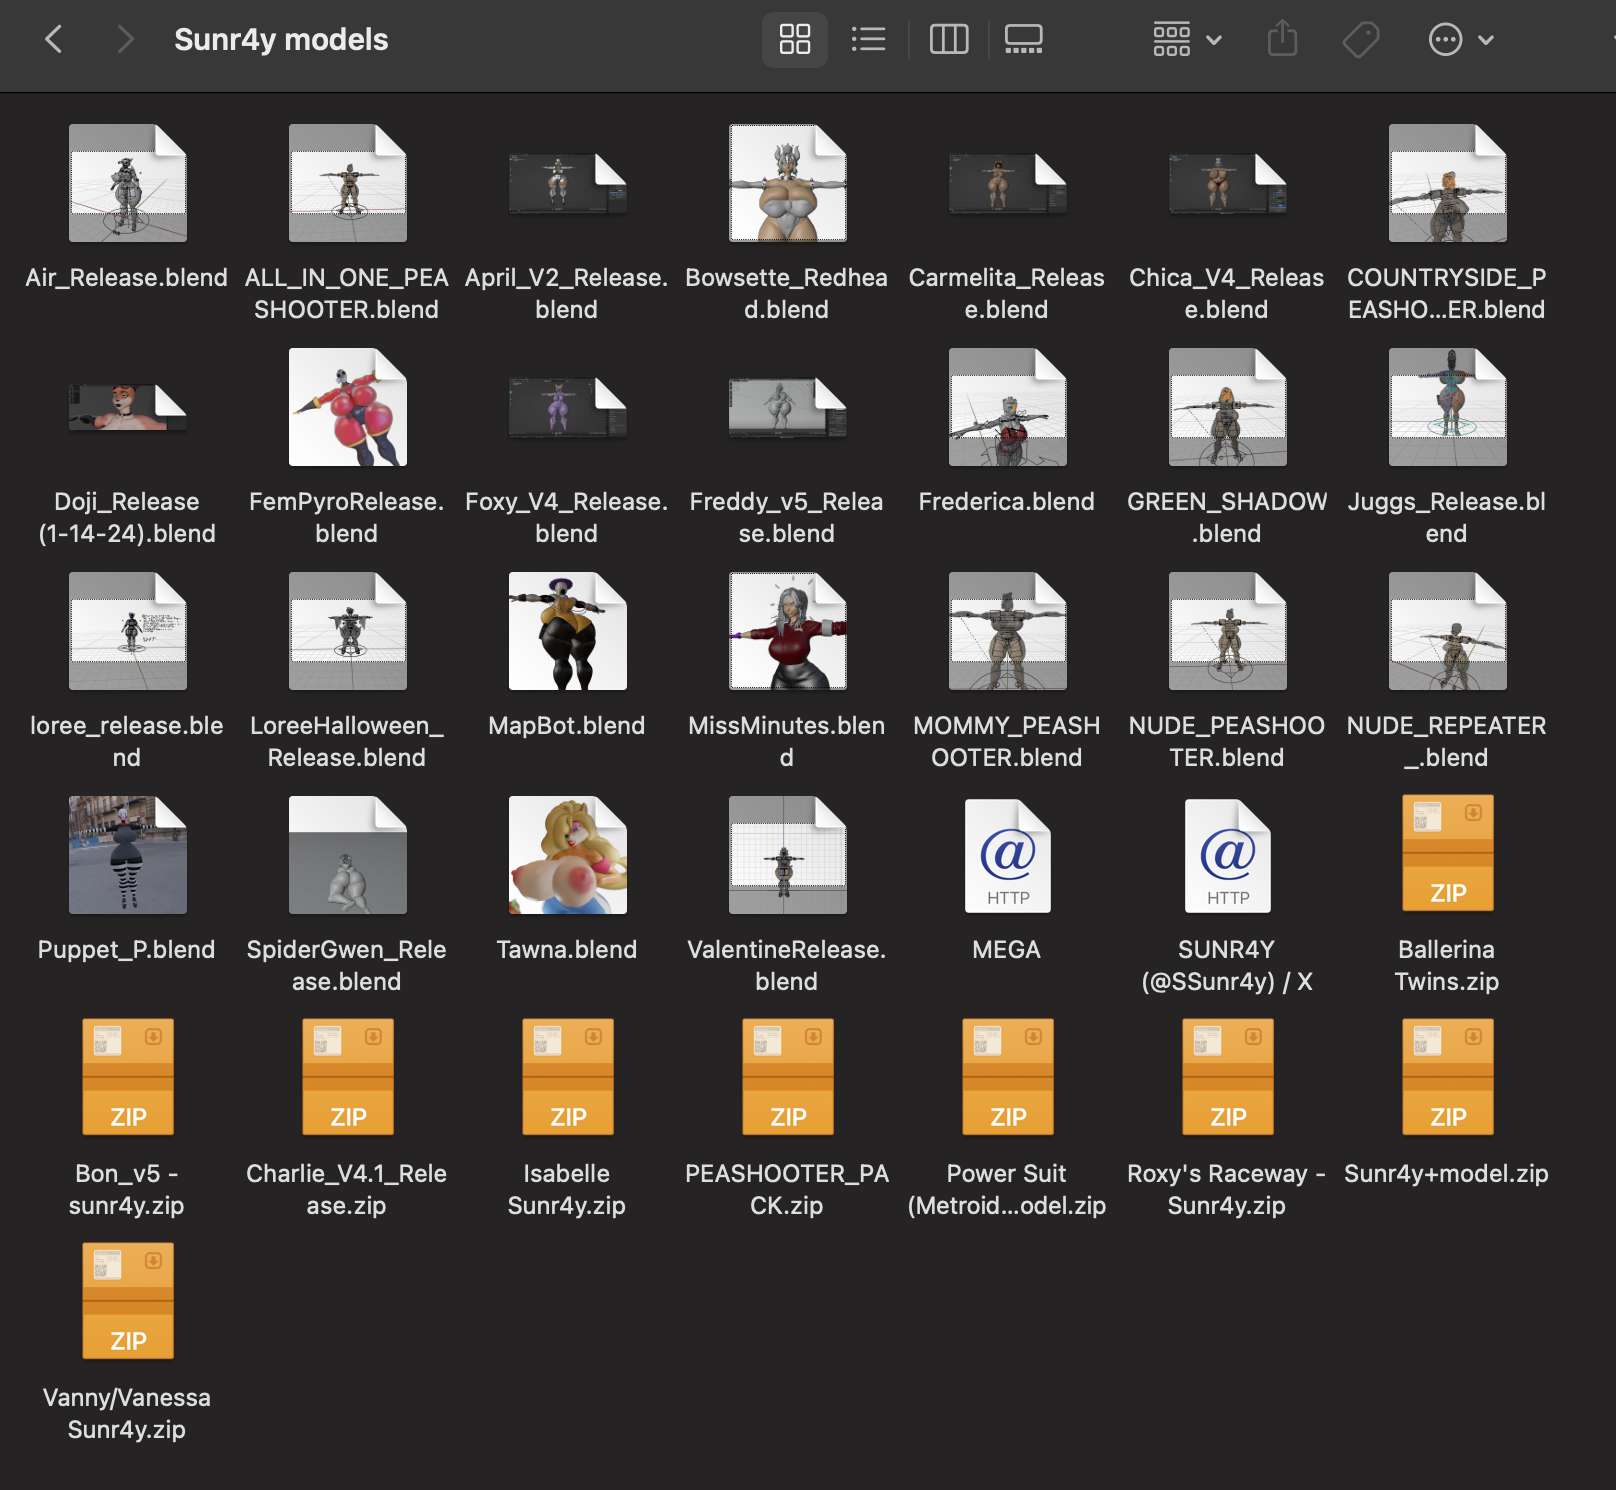Select Freddy_v5_Release.blend file icon
The image size is (1616, 1490).
[788, 407]
